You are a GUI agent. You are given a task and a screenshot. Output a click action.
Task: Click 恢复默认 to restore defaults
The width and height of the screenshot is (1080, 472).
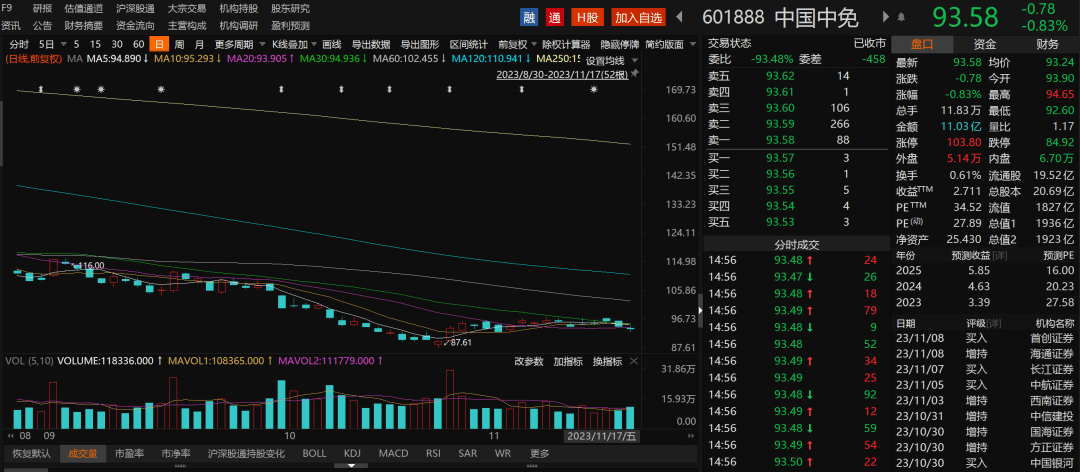coord(32,453)
